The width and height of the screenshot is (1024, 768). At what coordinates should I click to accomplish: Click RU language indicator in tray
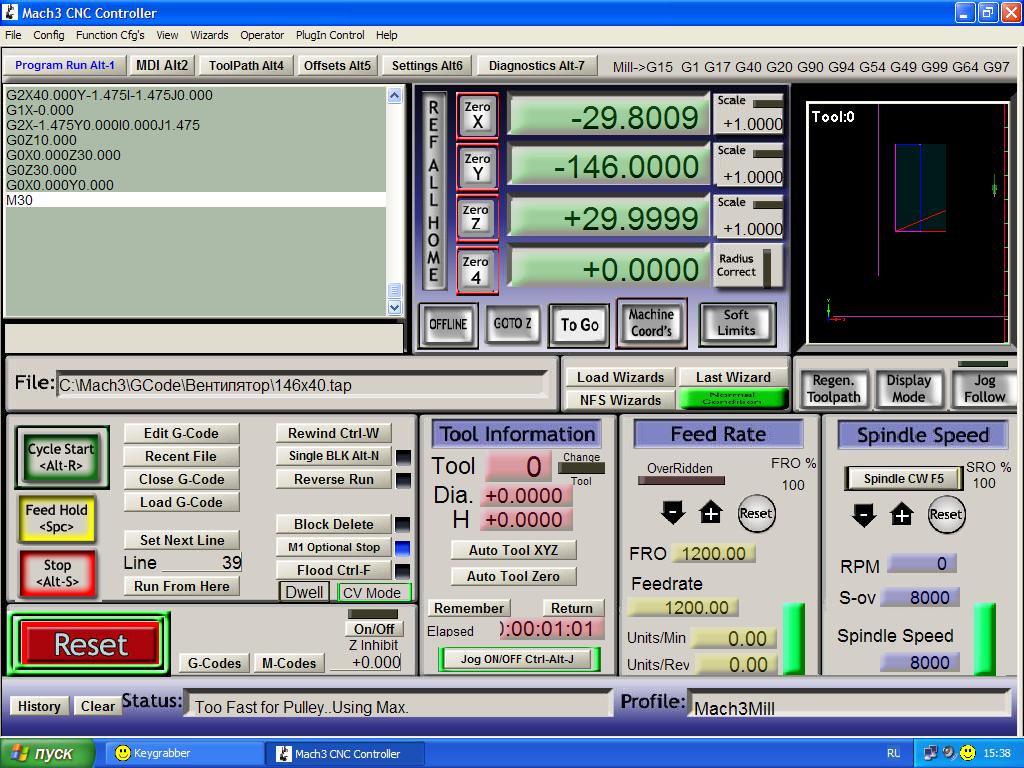click(x=893, y=753)
